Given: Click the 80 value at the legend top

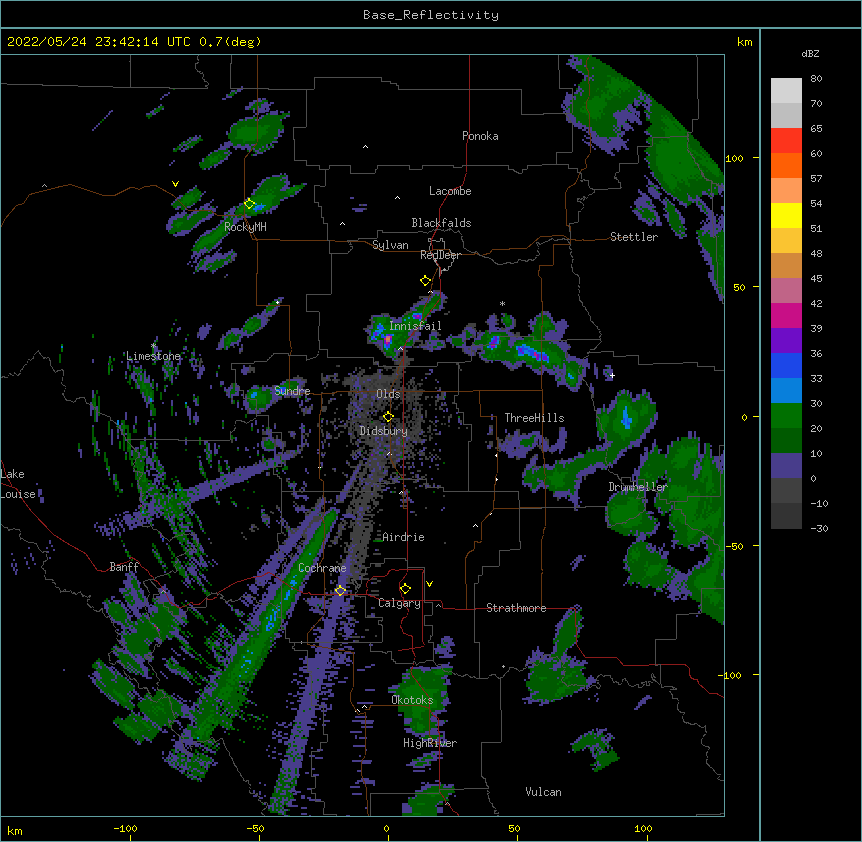Looking at the screenshot, I should coord(816,79).
